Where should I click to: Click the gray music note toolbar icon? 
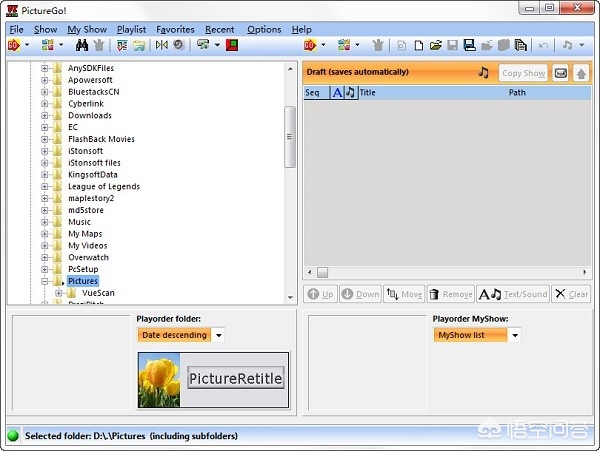click(567, 45)
